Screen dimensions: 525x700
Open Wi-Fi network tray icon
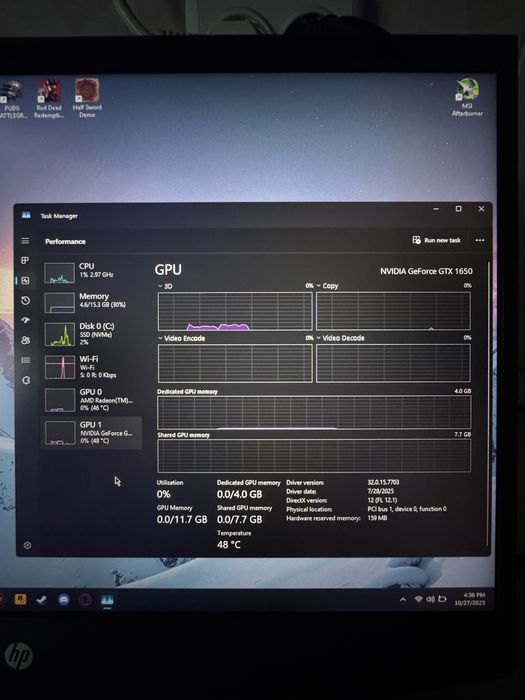pos(418,599)
